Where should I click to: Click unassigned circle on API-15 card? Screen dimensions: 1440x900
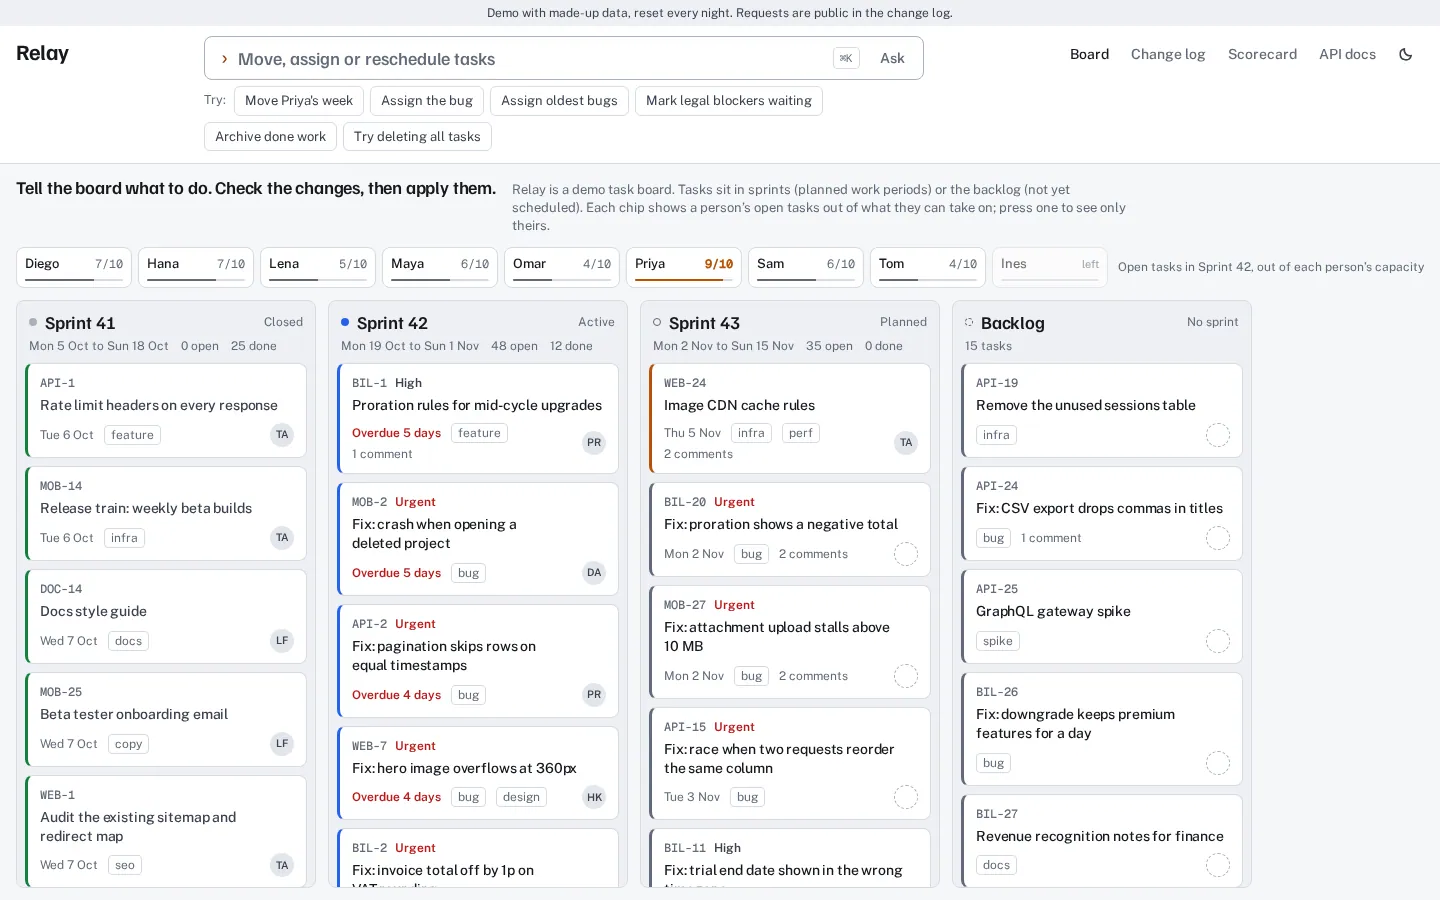tap(906, 797)
